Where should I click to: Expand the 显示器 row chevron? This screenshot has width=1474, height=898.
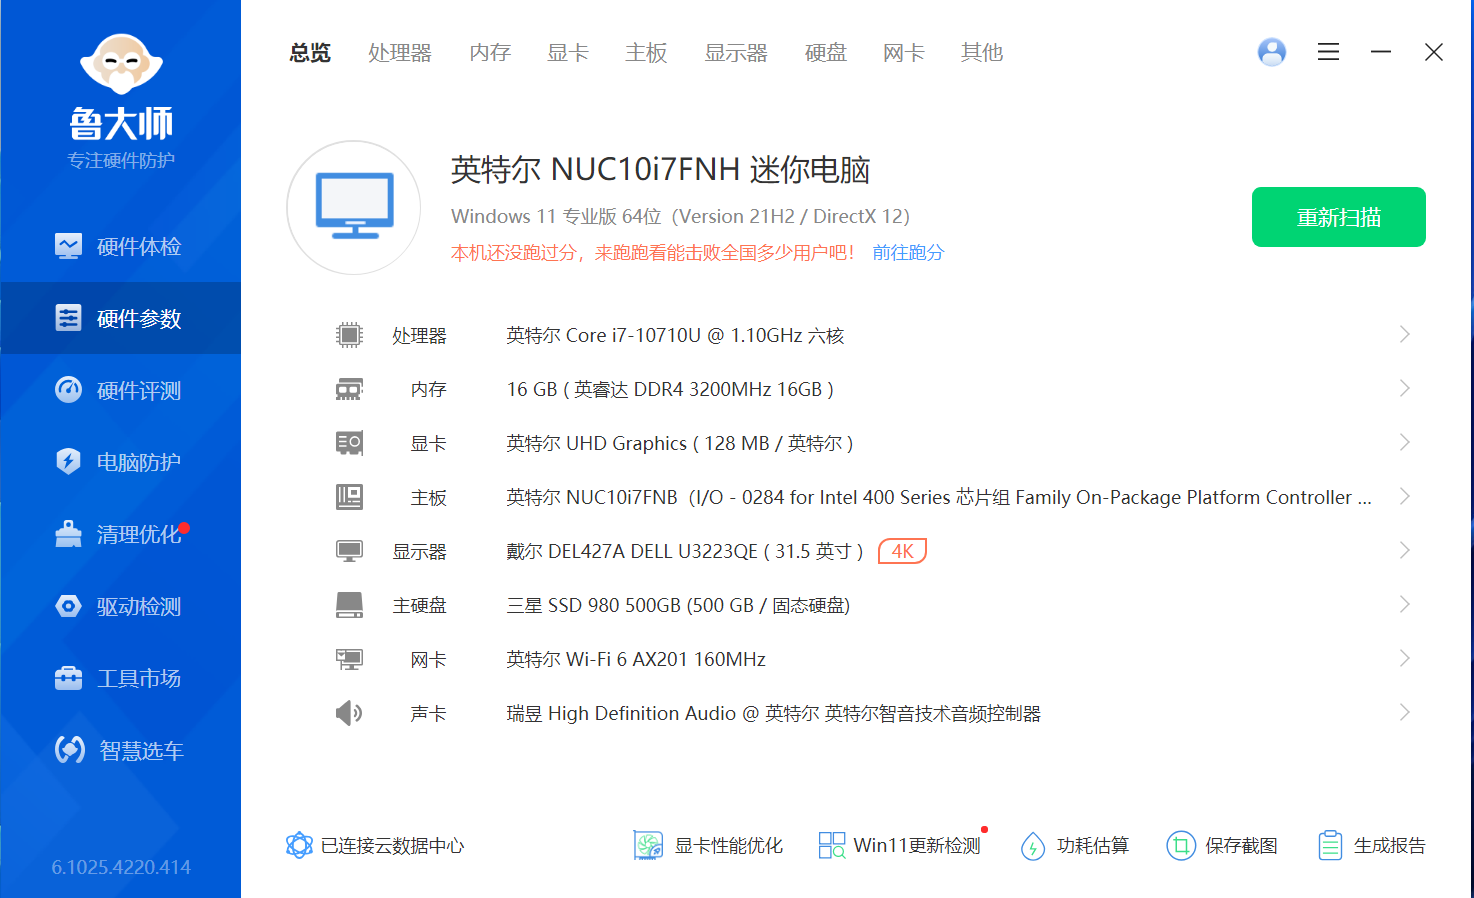coord(1405,550)
